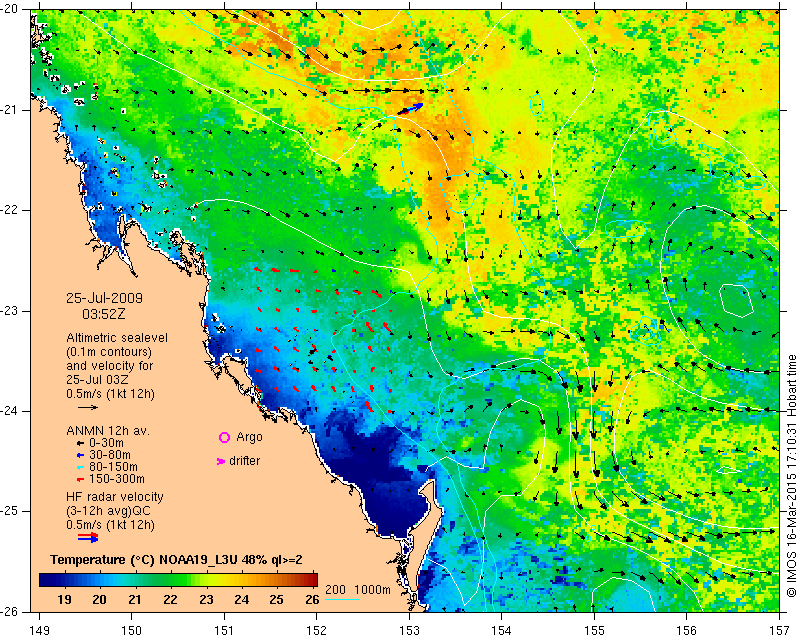
Task: Click the '155' longitude axis label
Action: click(x=594, y=631)
